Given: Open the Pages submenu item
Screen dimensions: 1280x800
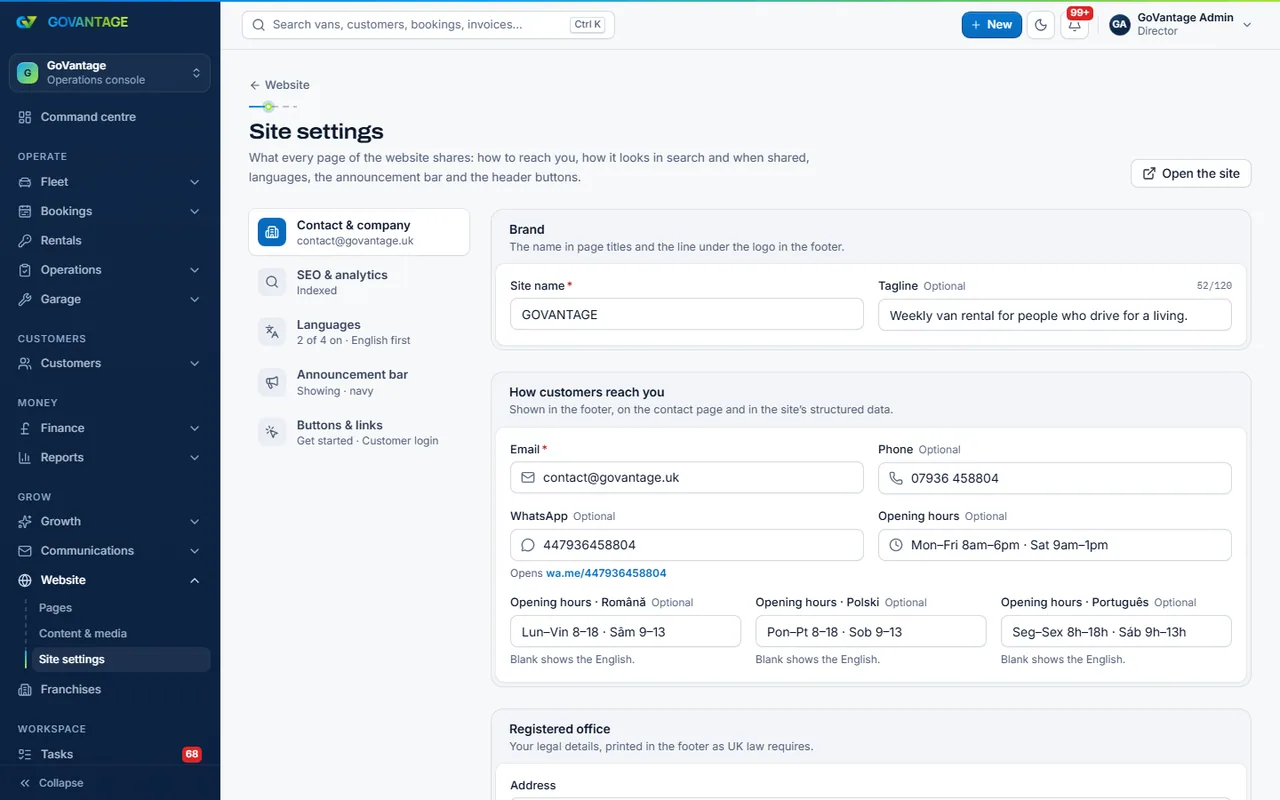Looking at the screenshot, I should (x=55, y=608).
